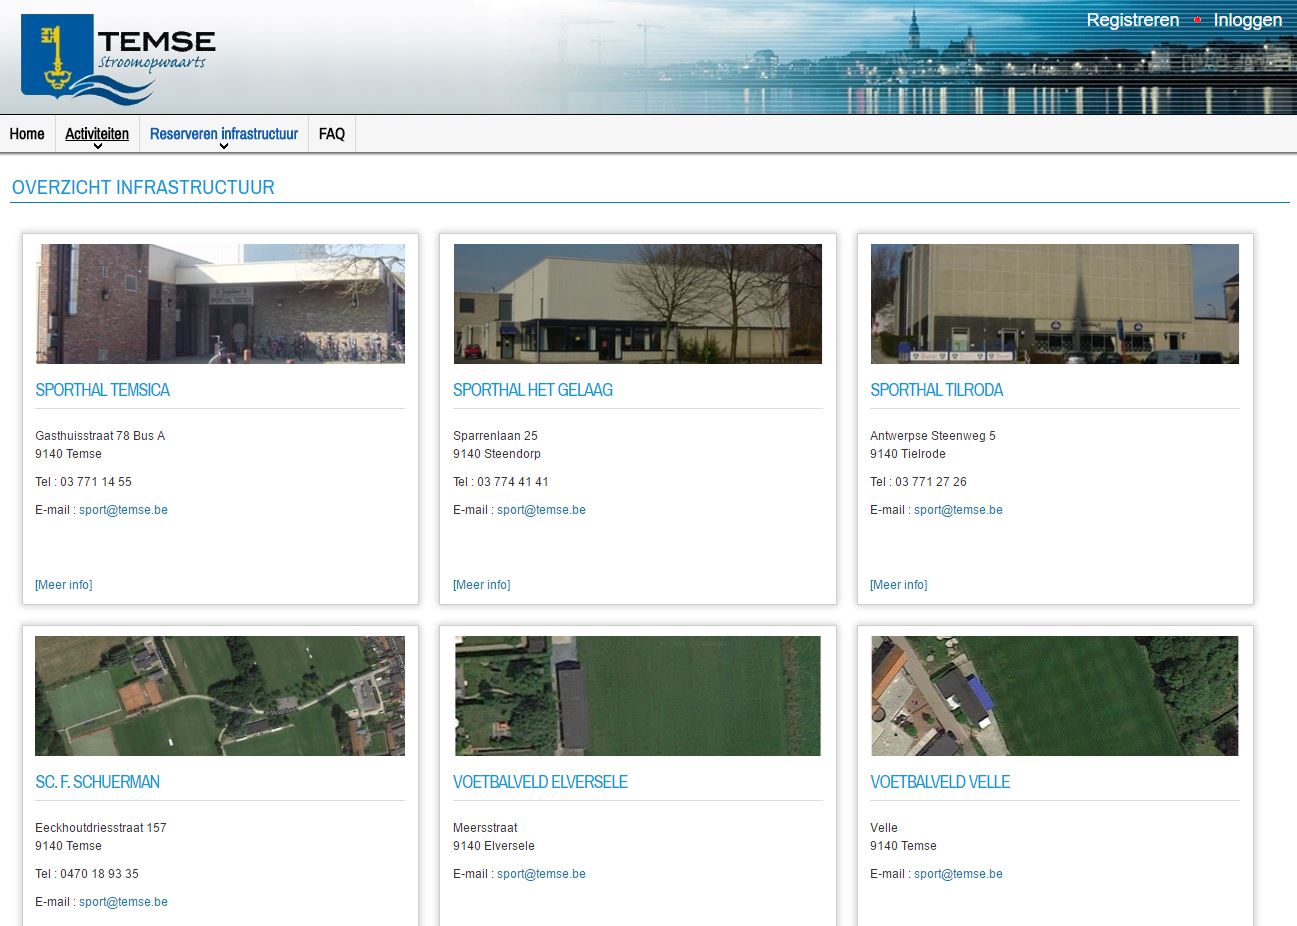Click the Sporthal Het Gelaag photo

pos(637,303)
